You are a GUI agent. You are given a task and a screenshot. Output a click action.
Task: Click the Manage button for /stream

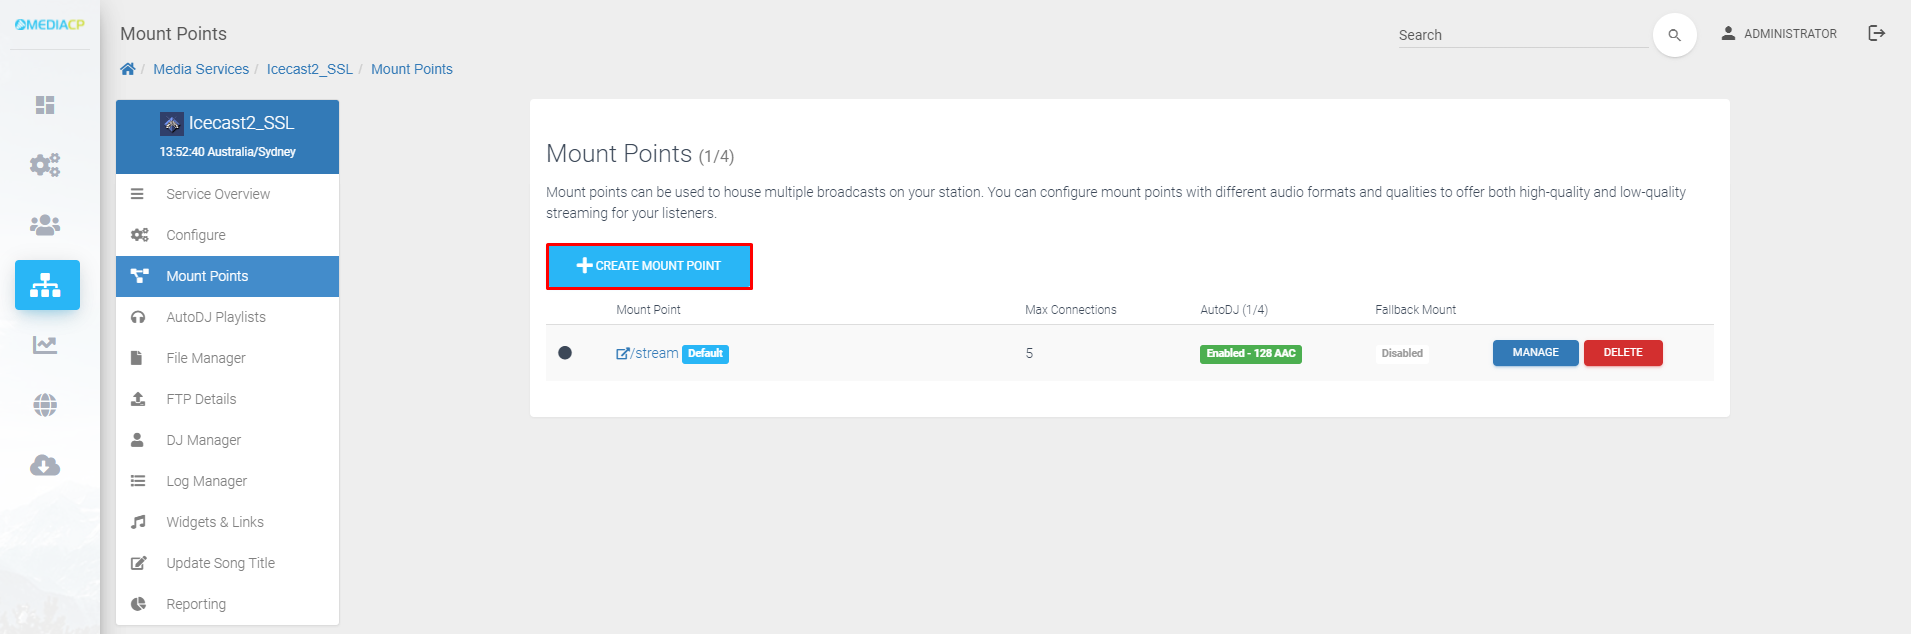(x=1535, y=353)
